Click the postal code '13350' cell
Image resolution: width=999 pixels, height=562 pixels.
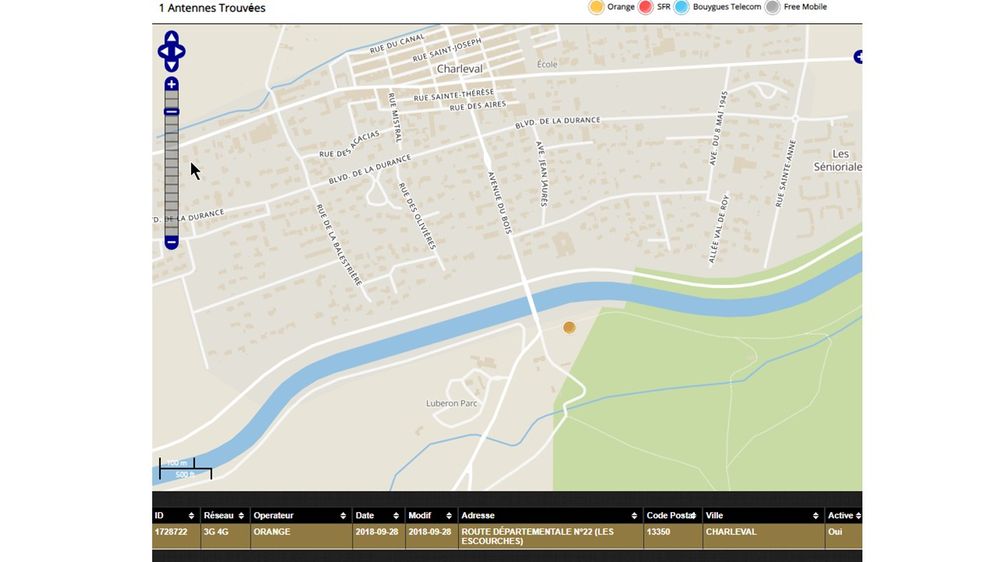click(672, 536)
